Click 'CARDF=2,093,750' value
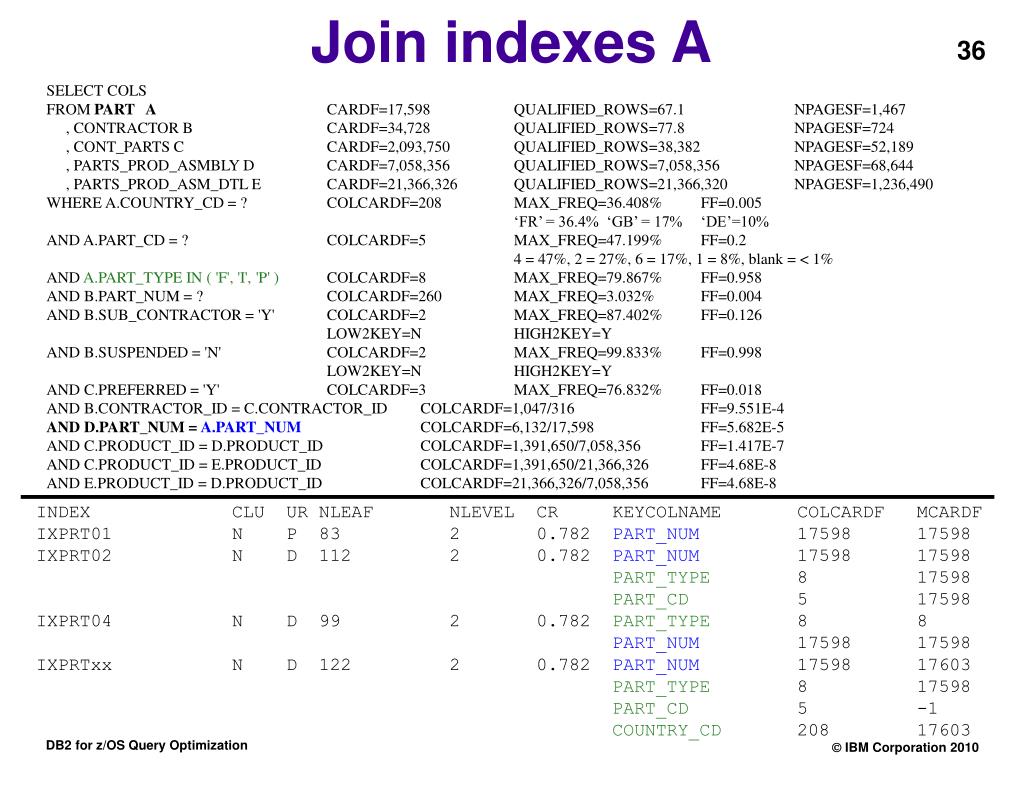The width and height of the screenshot is (1023, 791). (388, 147)
